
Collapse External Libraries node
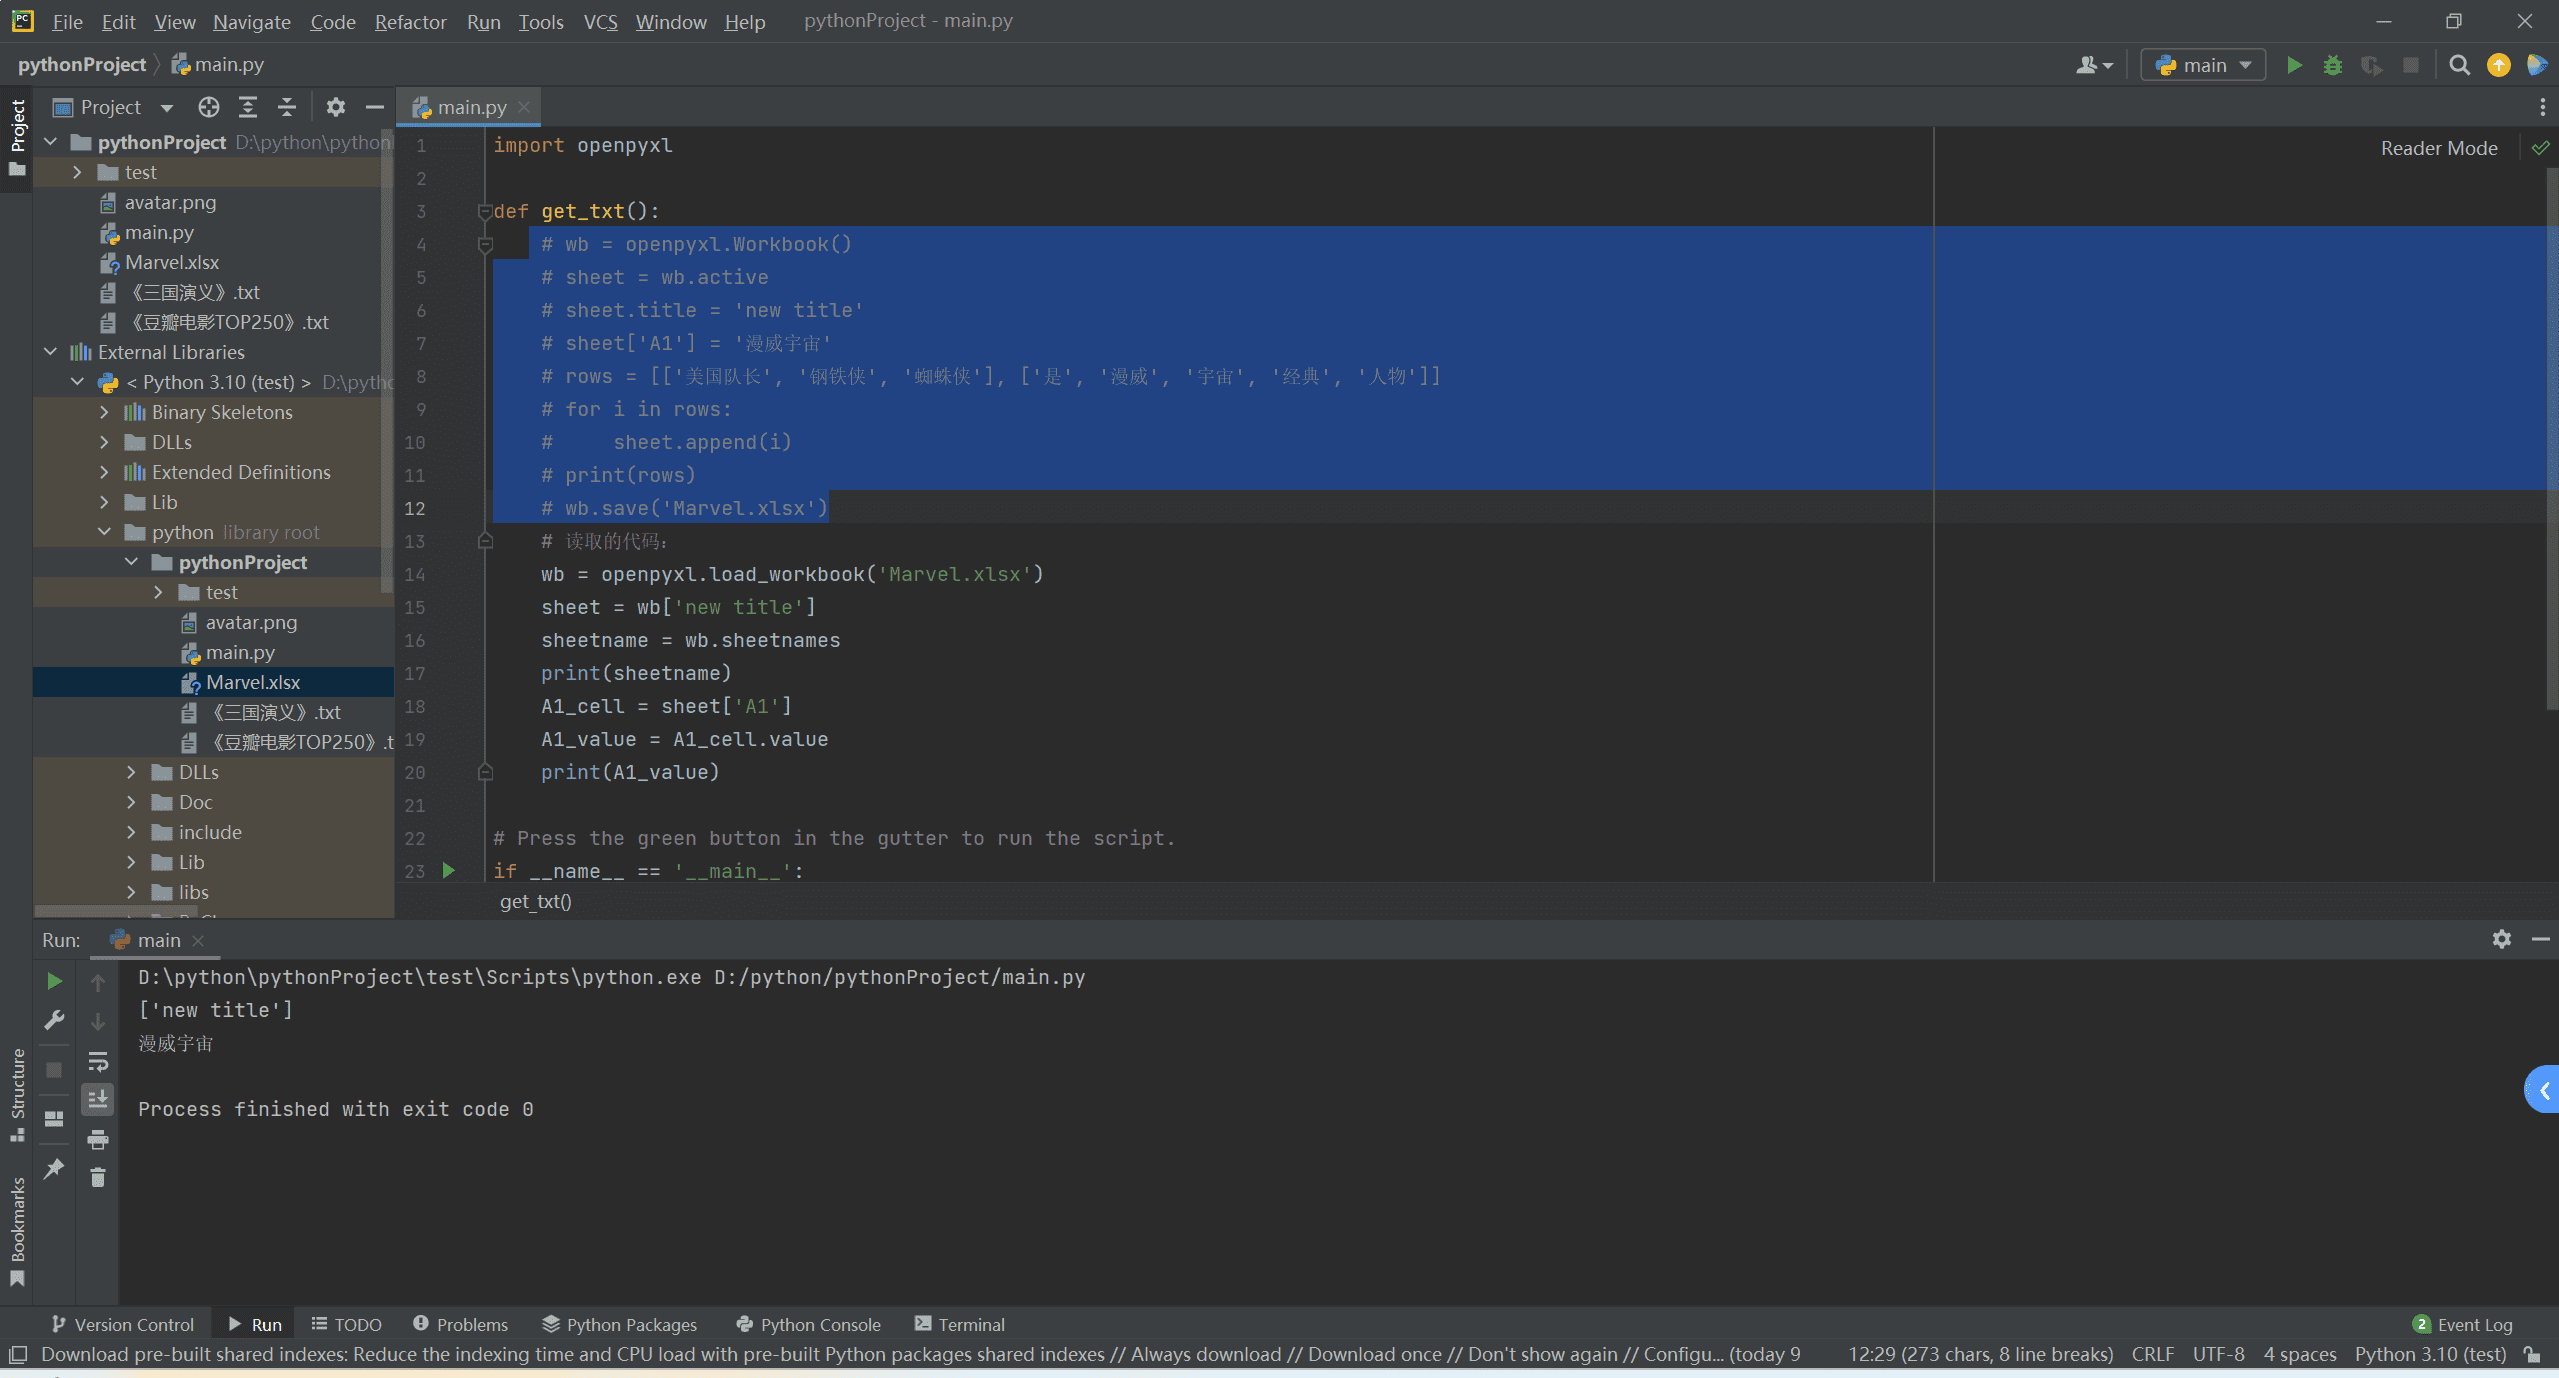click(51, 352)
